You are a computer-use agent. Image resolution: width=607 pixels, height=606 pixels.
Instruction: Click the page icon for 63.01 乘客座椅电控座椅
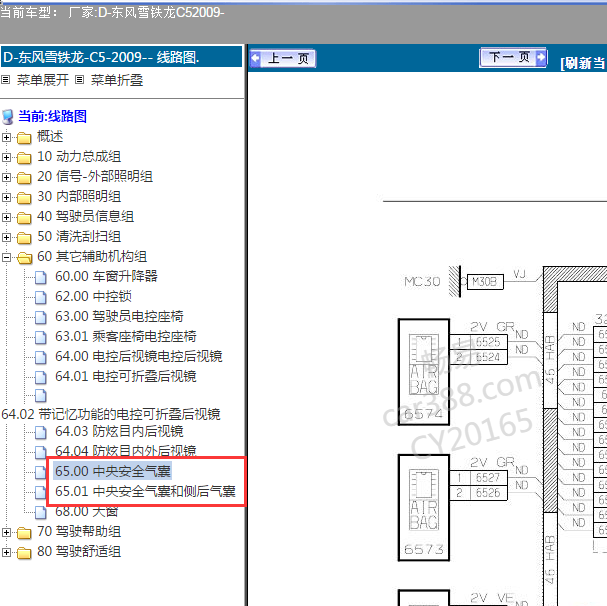coord(41,337)
